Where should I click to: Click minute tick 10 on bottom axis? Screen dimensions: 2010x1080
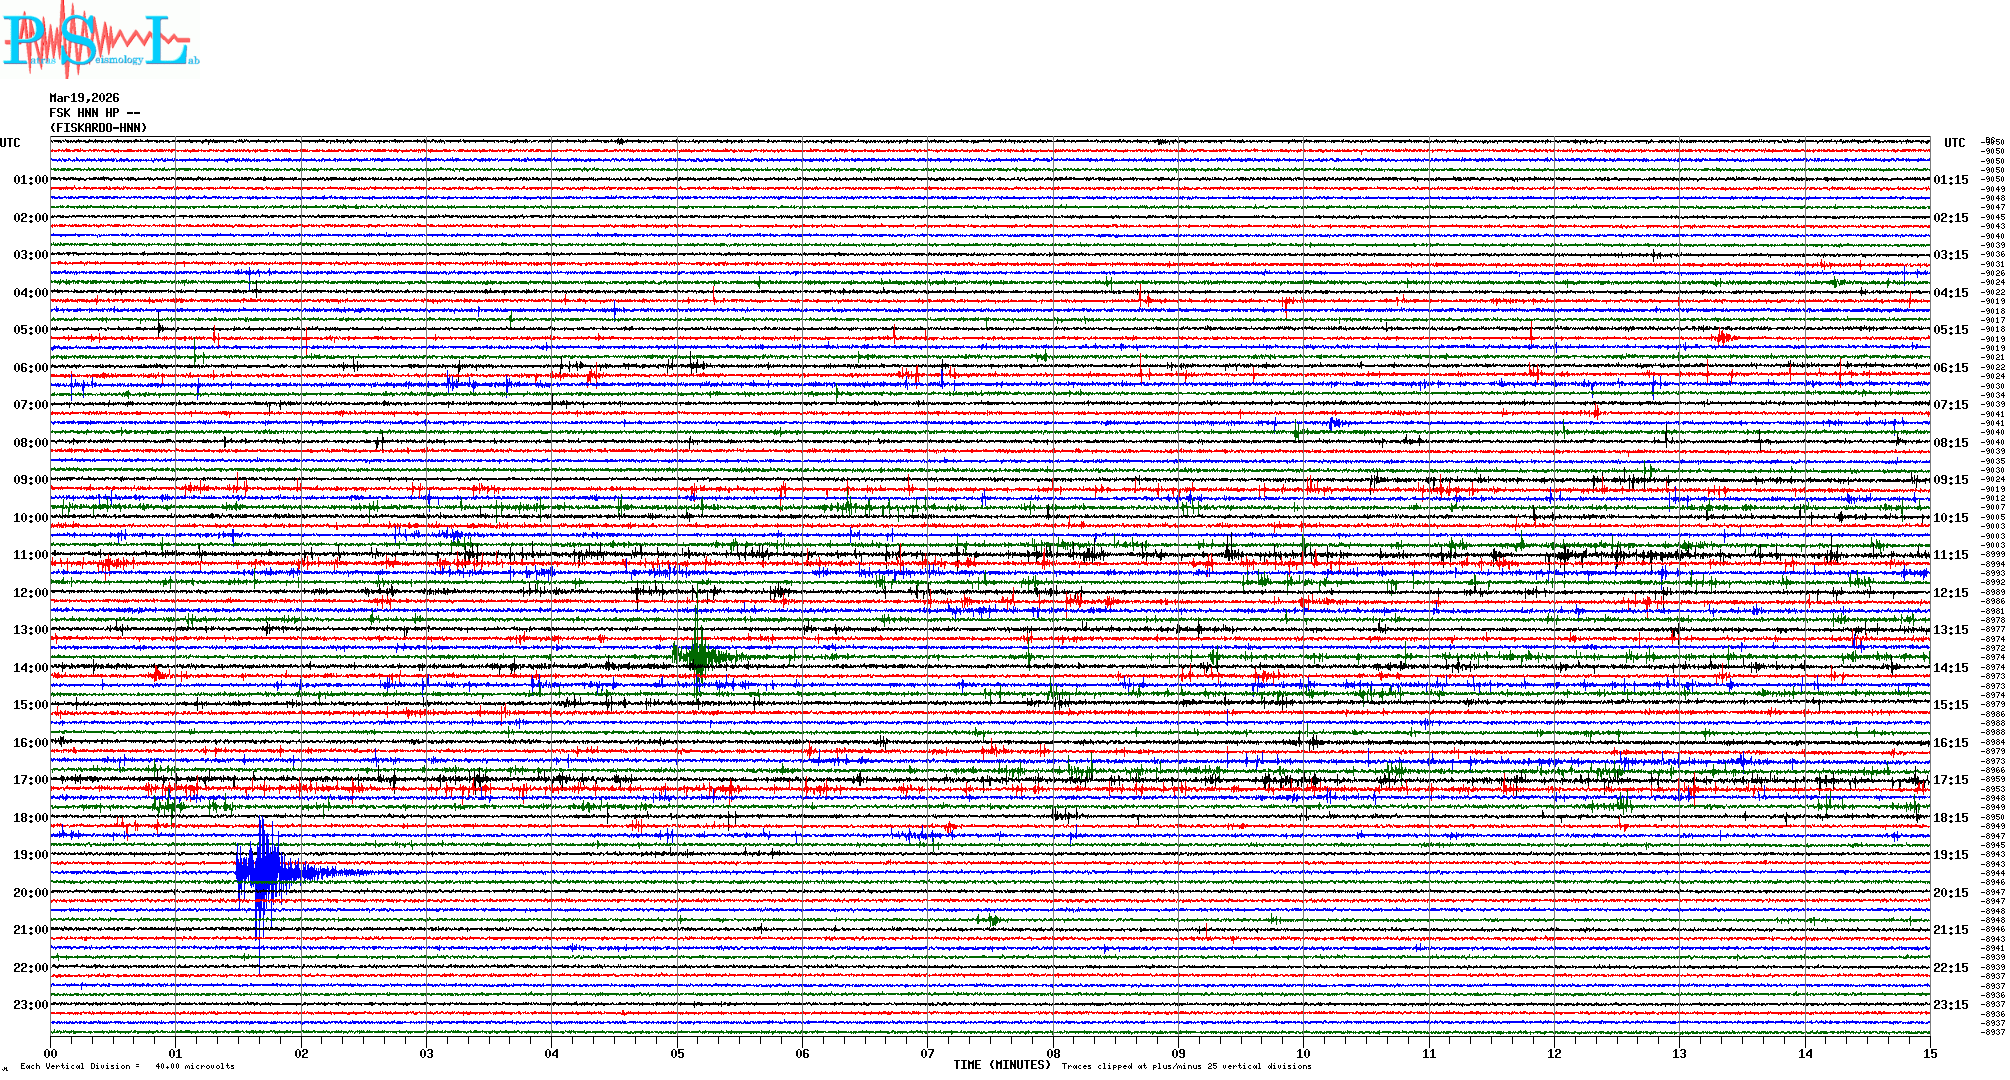click(1303, 1053)
